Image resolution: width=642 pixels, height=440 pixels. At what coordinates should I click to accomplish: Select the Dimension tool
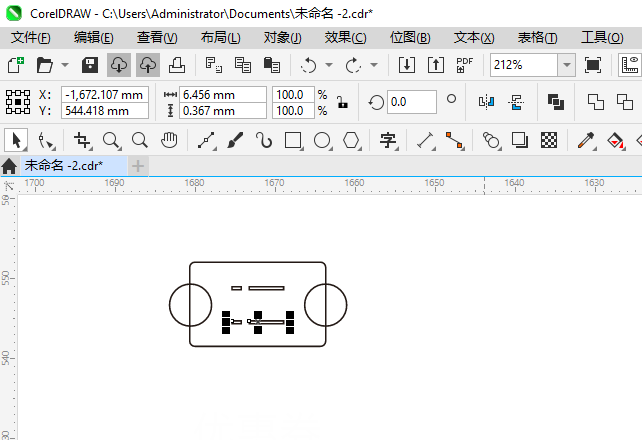(425, 141)
